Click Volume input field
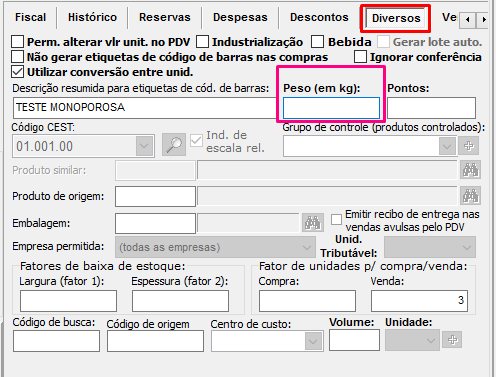 pos(354,340)
